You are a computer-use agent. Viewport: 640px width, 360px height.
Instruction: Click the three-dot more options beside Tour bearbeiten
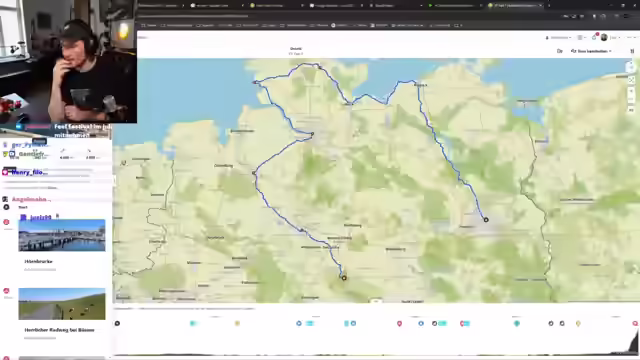click(632, 51)
